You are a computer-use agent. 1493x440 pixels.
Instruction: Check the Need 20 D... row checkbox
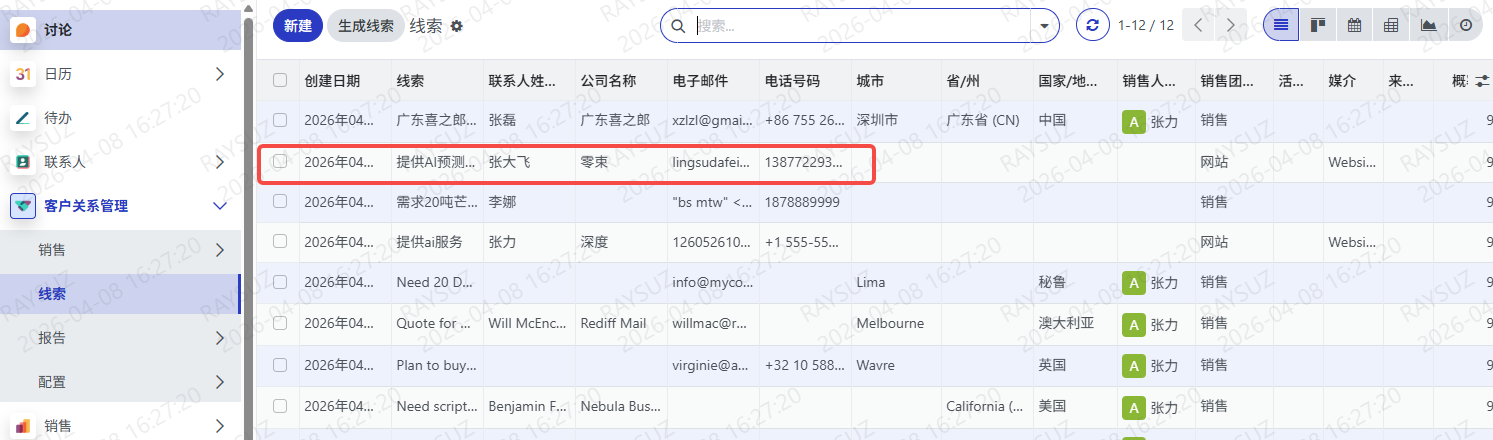coord(280,283)
